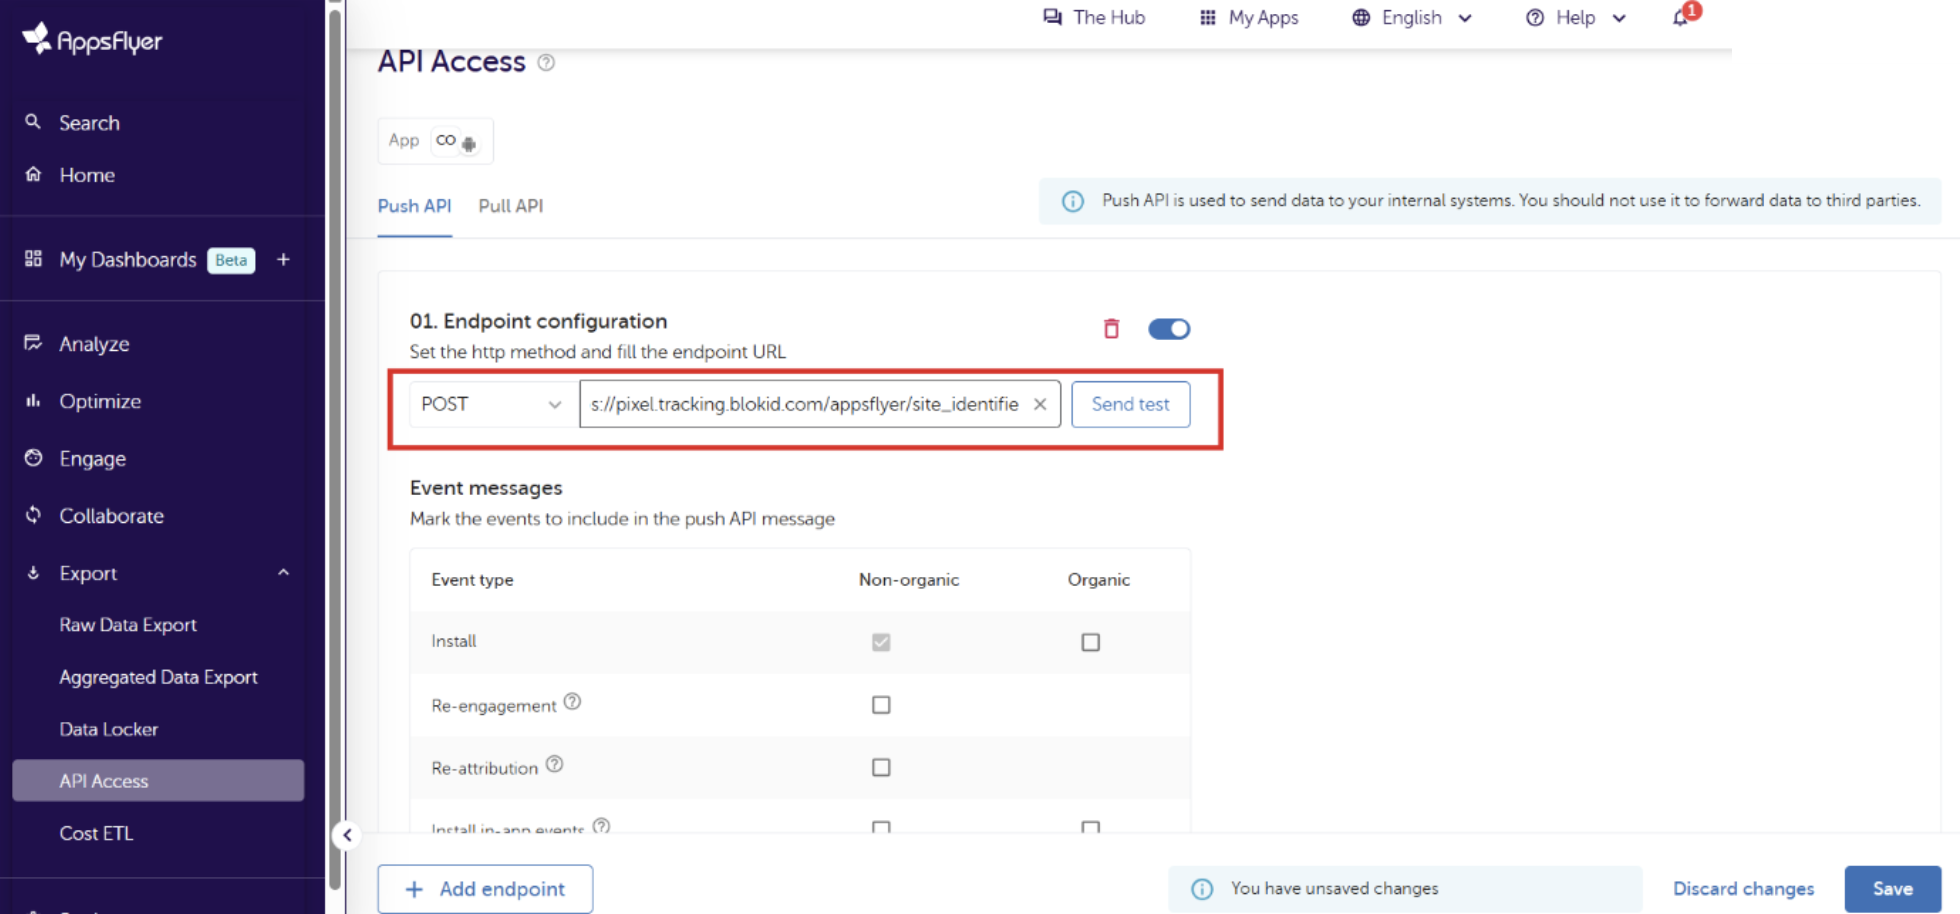Click info icon in unsaved changes notice
The width and height of the screenshot is (1960, 914).
click(x=1202, y=889)
